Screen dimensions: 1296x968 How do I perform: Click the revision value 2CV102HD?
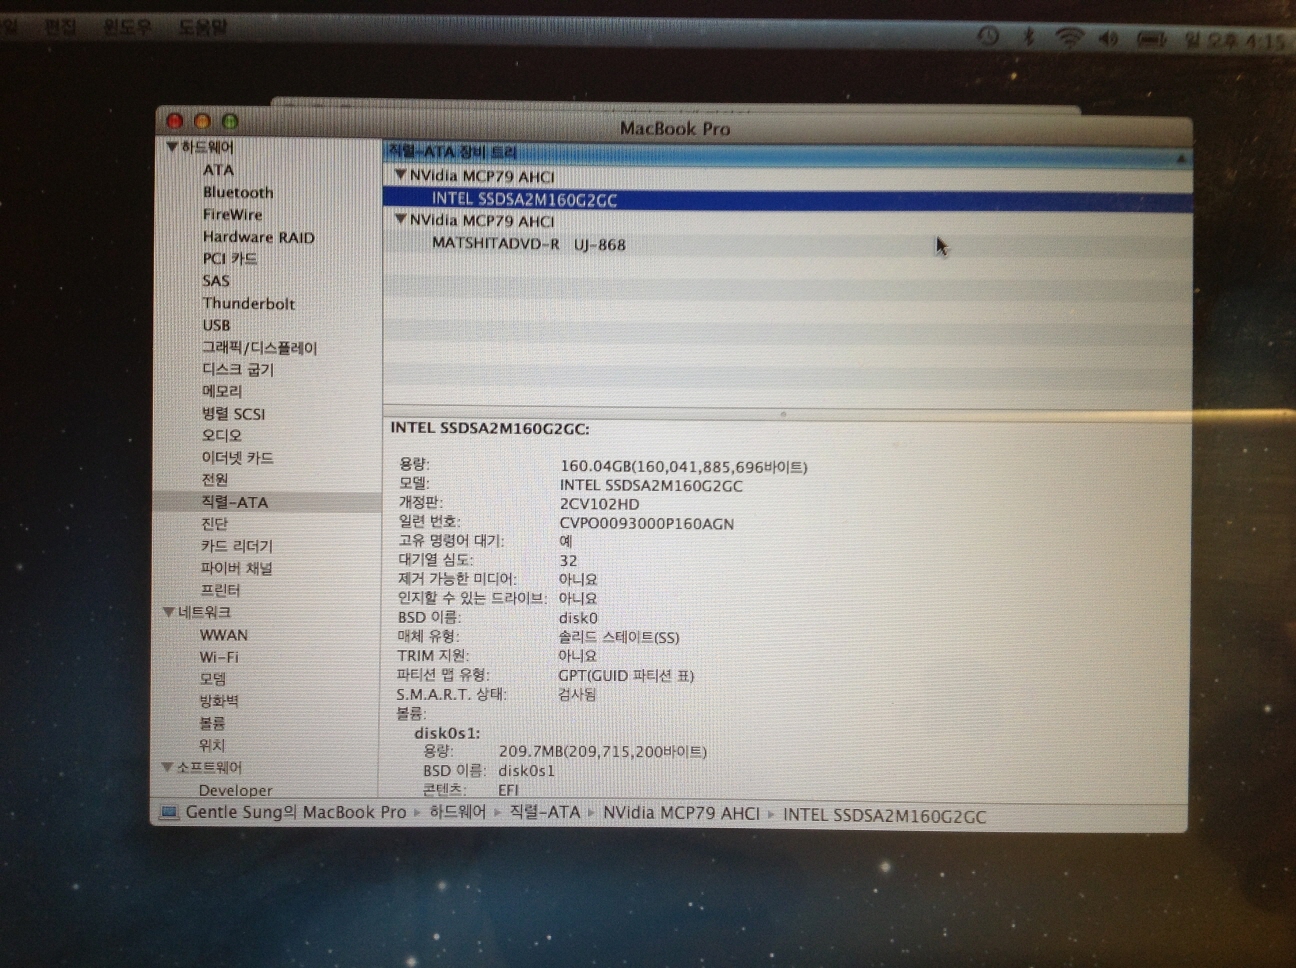point(599,504)
